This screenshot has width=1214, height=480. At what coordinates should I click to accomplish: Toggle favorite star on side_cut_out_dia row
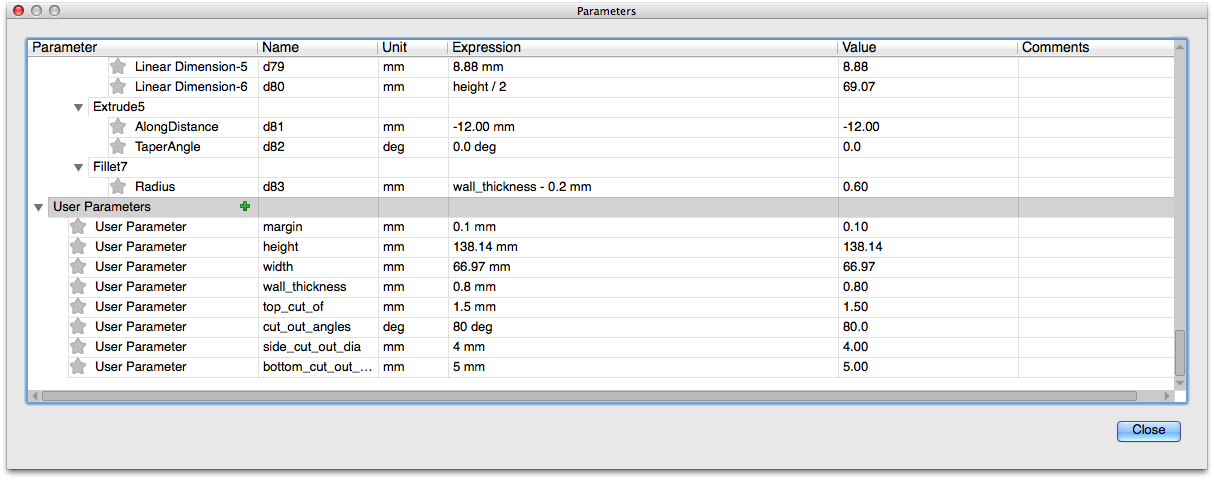(x=78, y=347)
